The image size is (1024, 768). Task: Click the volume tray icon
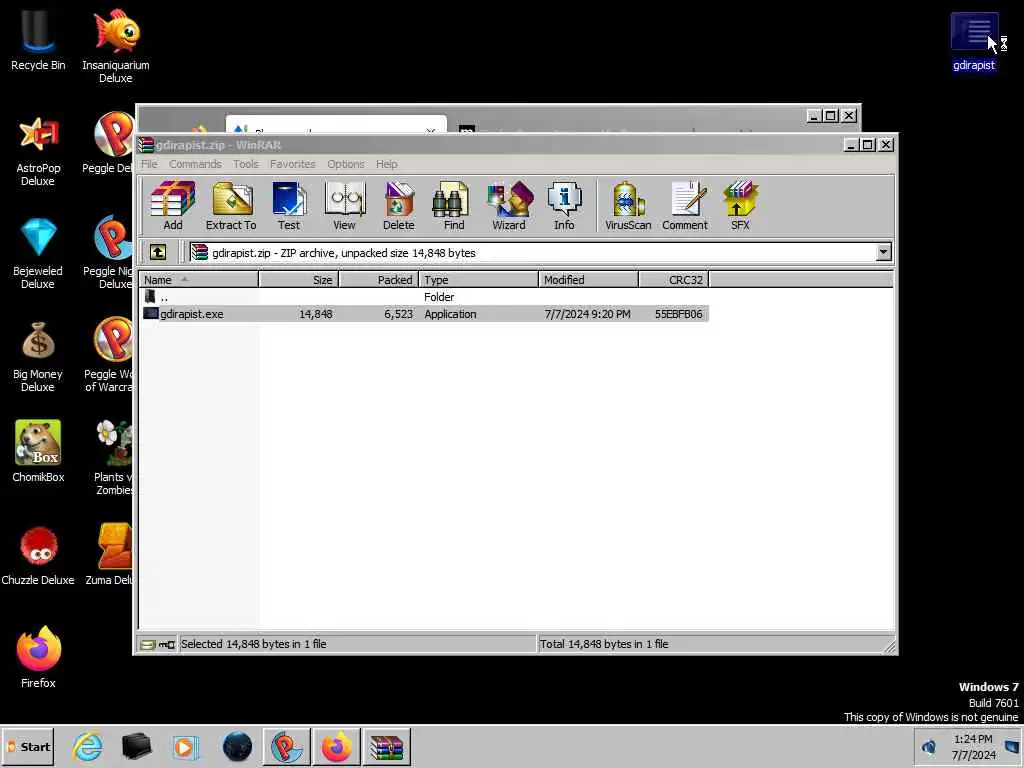[929, 747]
